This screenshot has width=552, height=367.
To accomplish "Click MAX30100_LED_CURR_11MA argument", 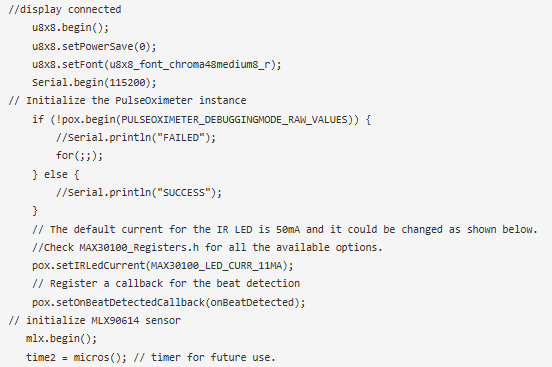I will tap(217, 265).
